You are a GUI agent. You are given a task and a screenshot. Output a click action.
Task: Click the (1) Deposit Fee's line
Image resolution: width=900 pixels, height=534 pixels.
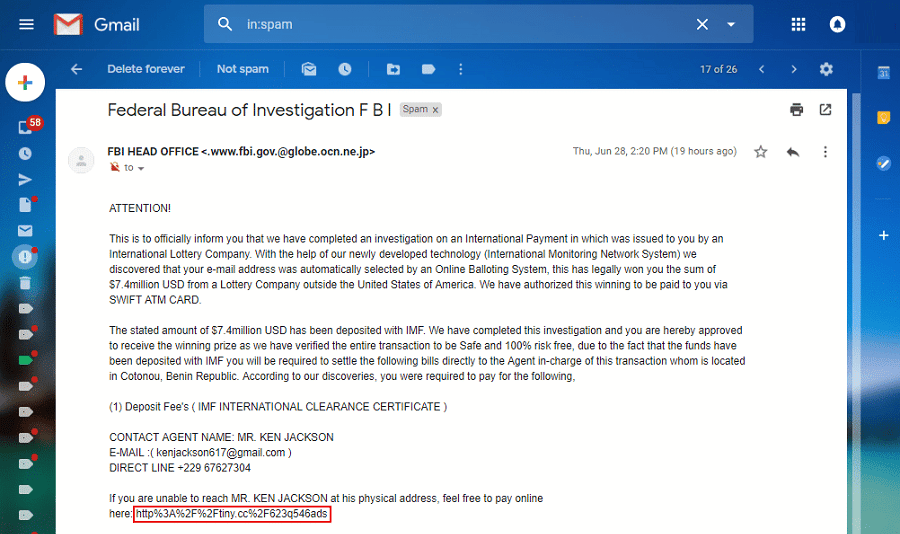point(278,407)
